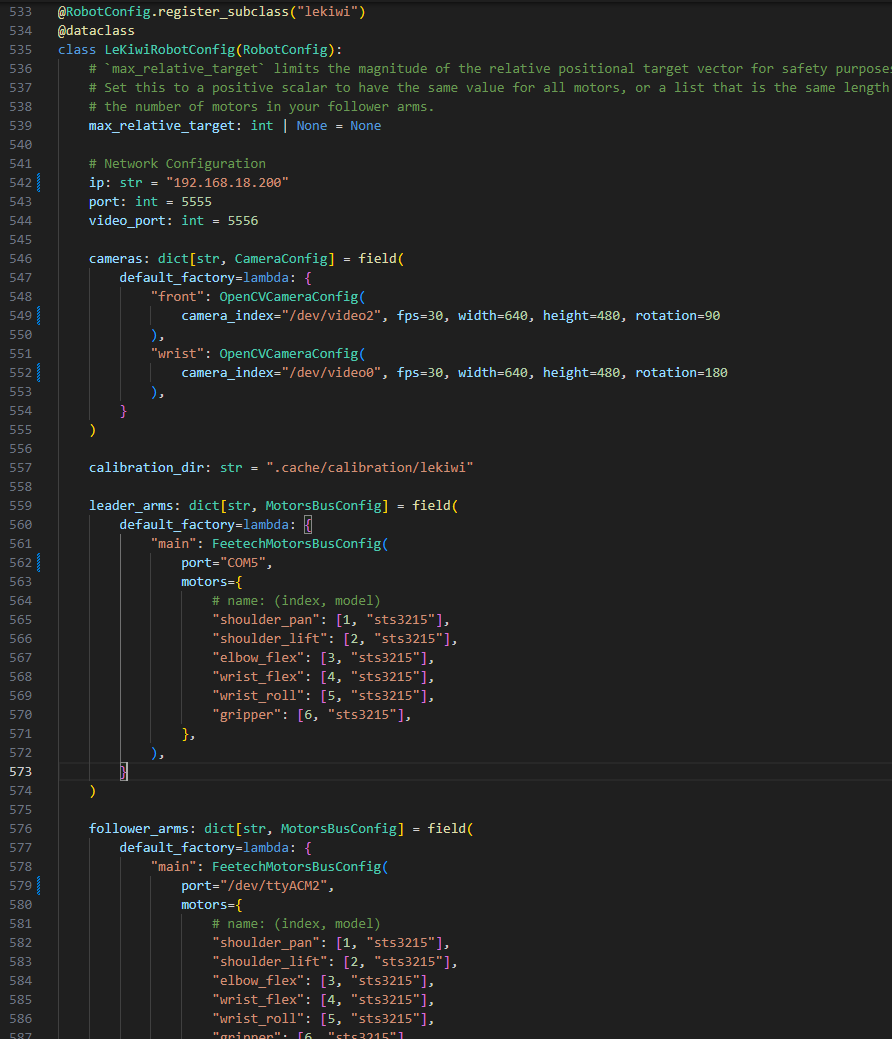892x1039 pixels.
Task: Click the "# name: (index, model)" comment on line 564
Action: point(296,601)
